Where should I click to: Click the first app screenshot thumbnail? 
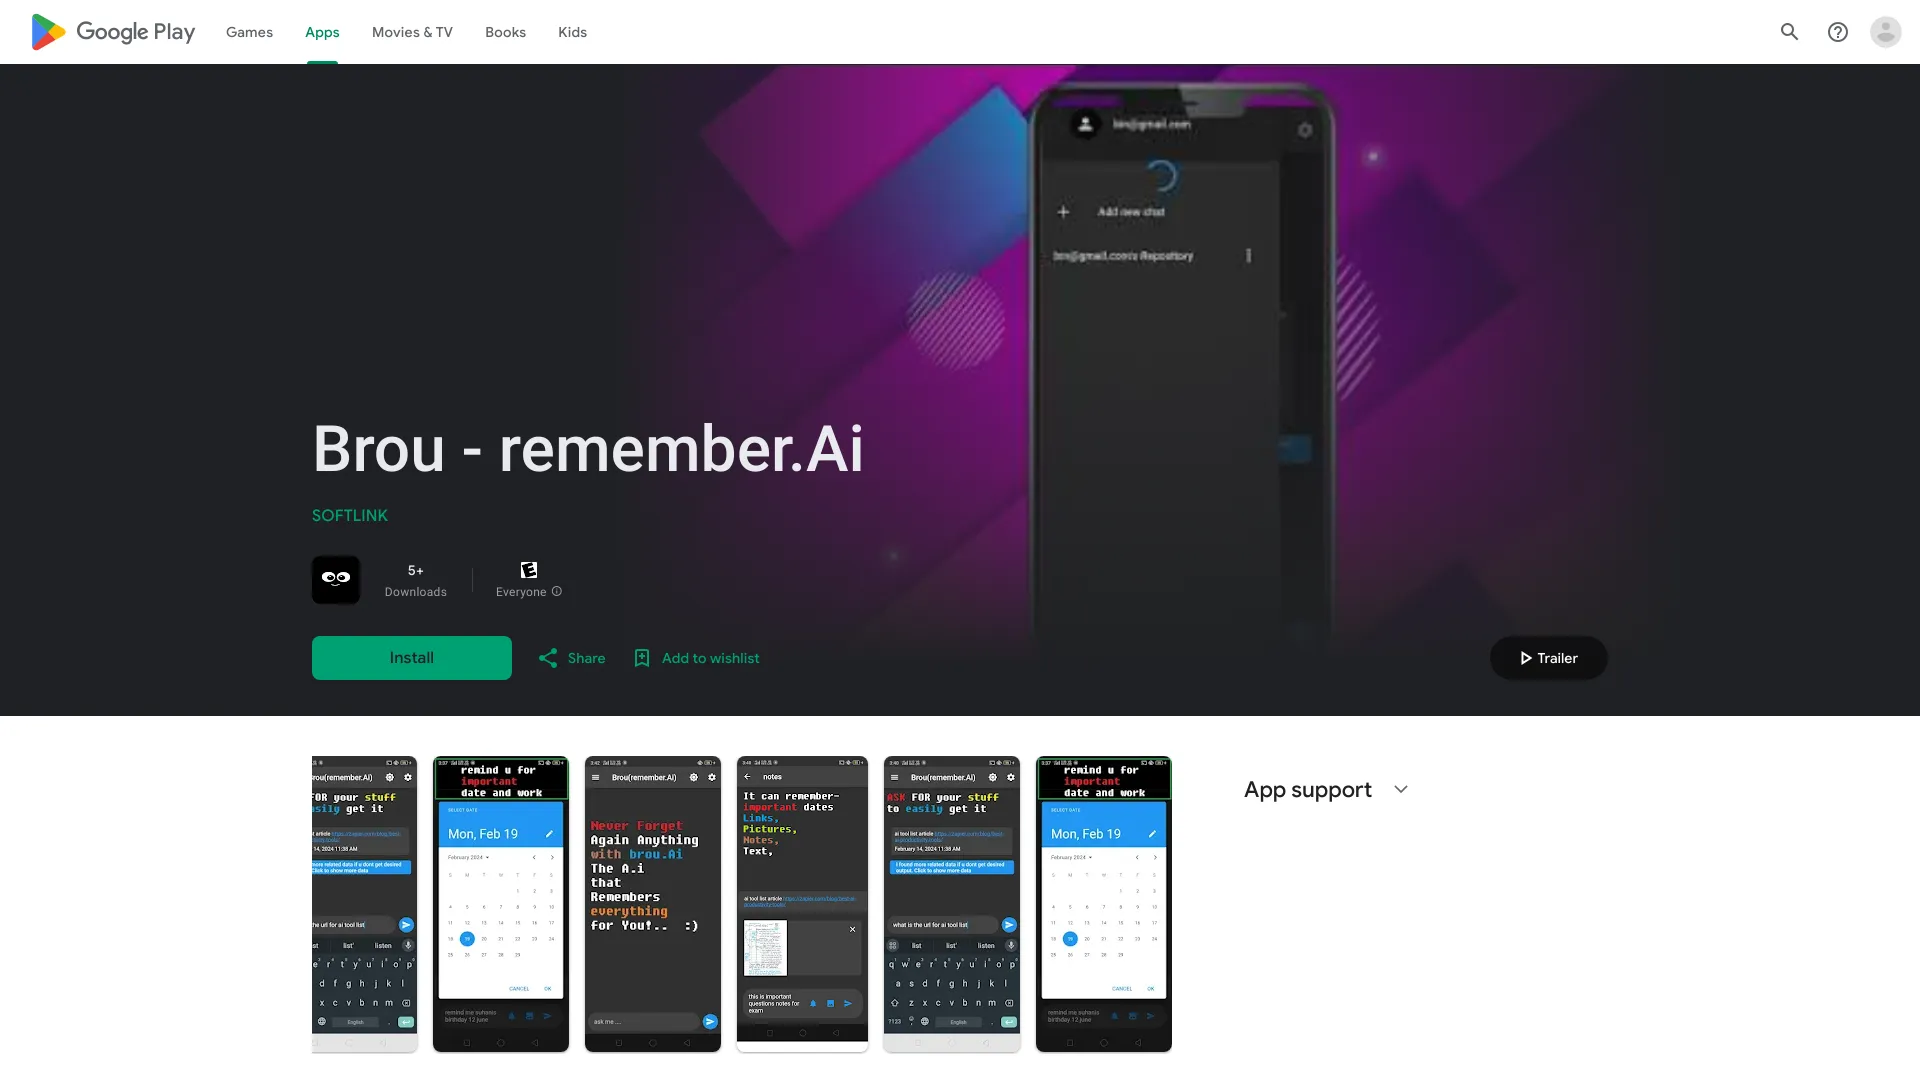364,903
